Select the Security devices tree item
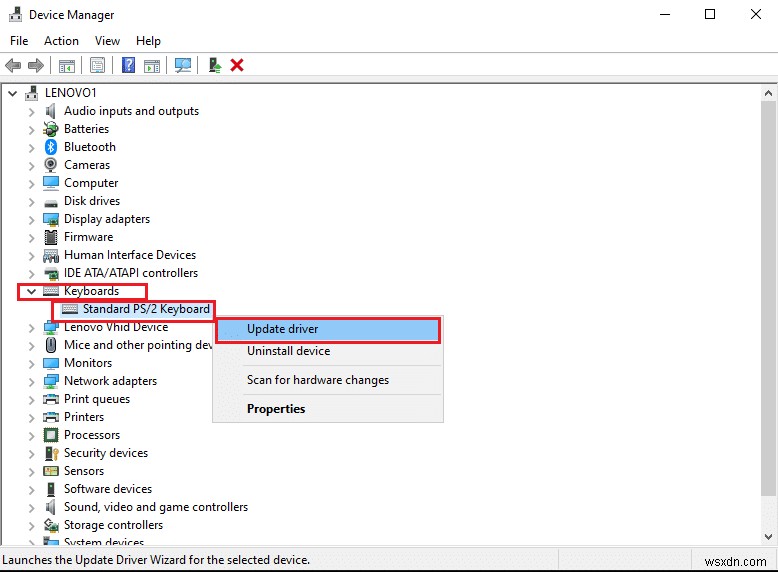This screenshot has height=572, width=778. 106,453
